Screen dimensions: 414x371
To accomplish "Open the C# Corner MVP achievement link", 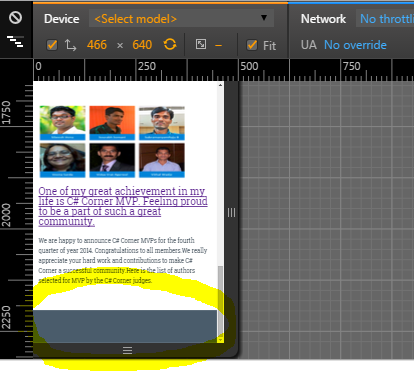I will pos(123,206).
